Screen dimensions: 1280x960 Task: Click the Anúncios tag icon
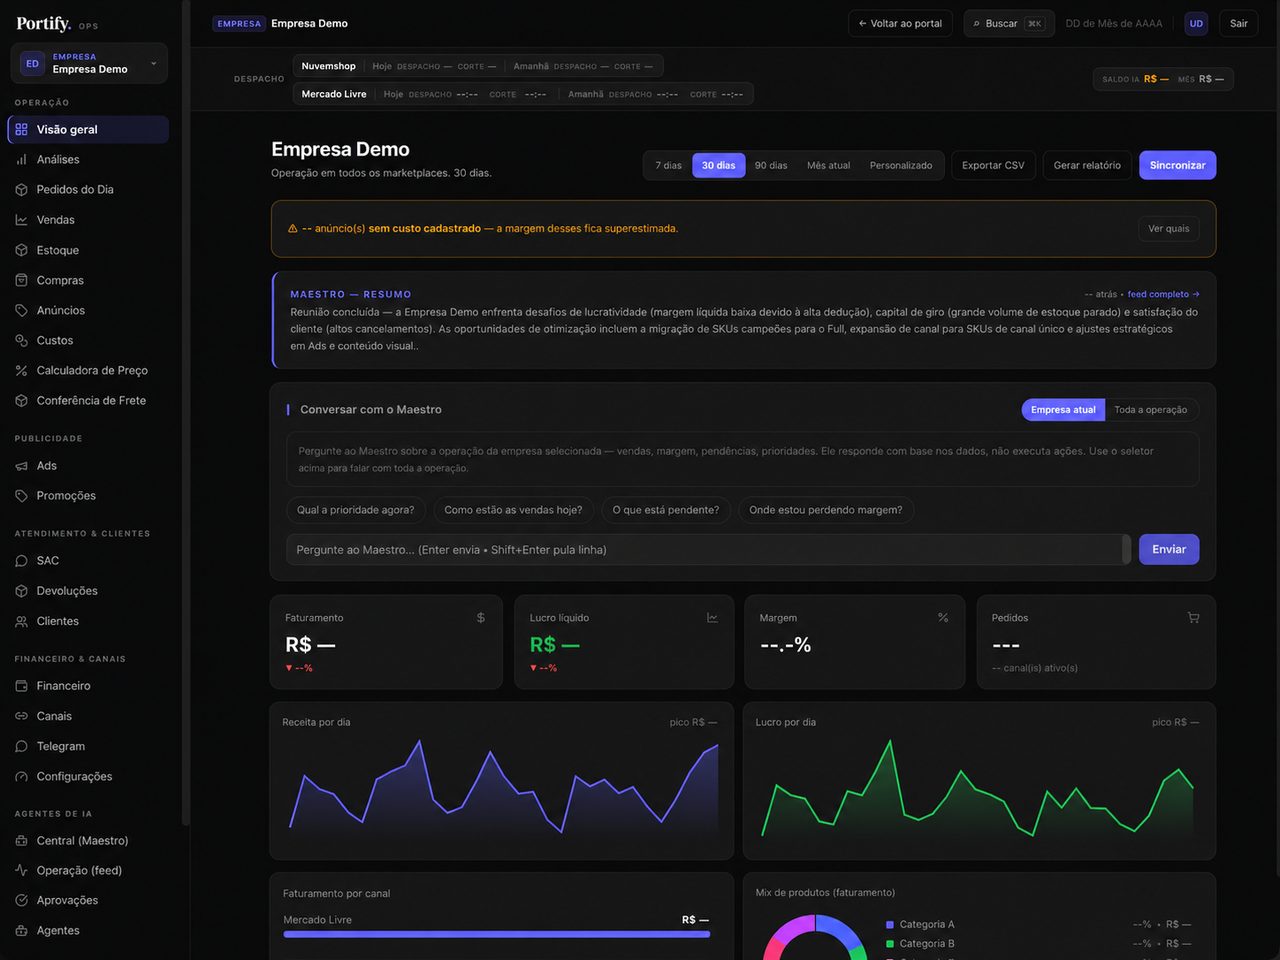[x=21, y=310]
